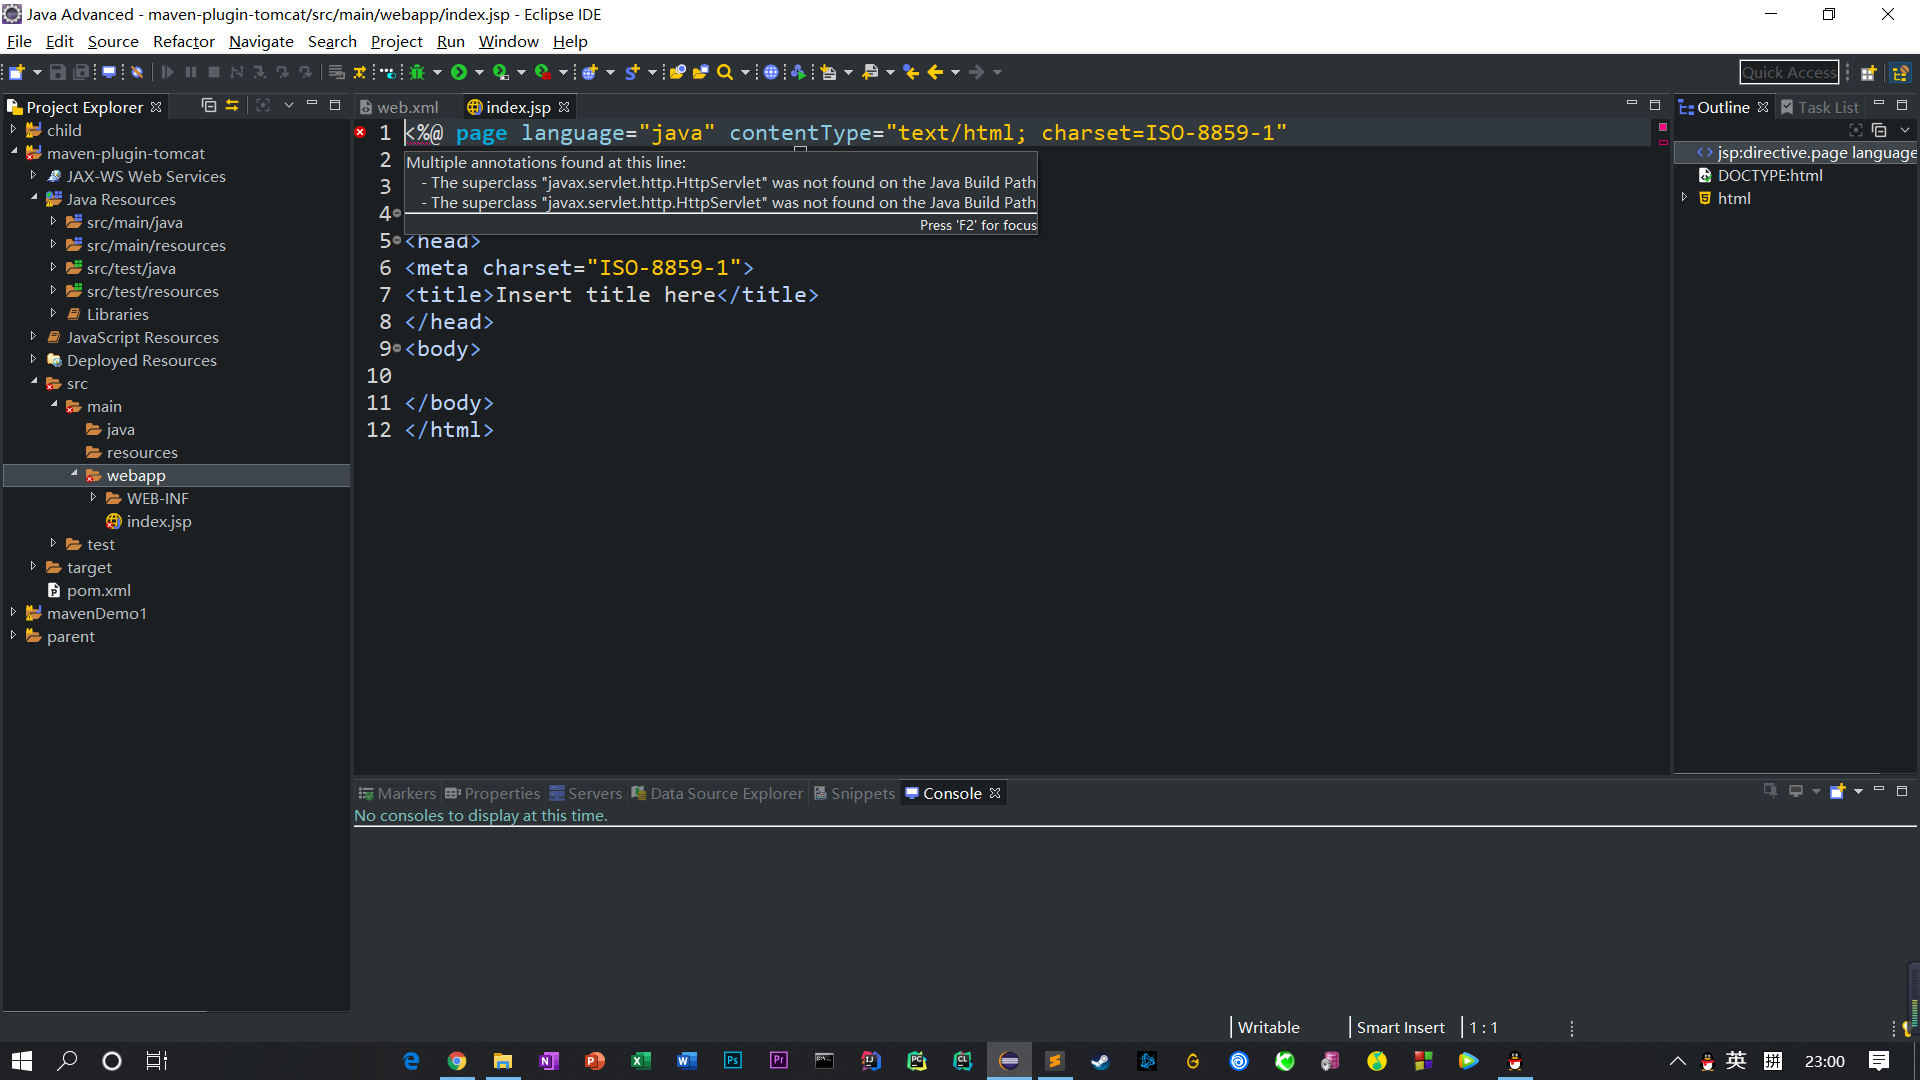Click the Windows Start button
This screenshot has width=1920, height=1080.
(22, 1061)
